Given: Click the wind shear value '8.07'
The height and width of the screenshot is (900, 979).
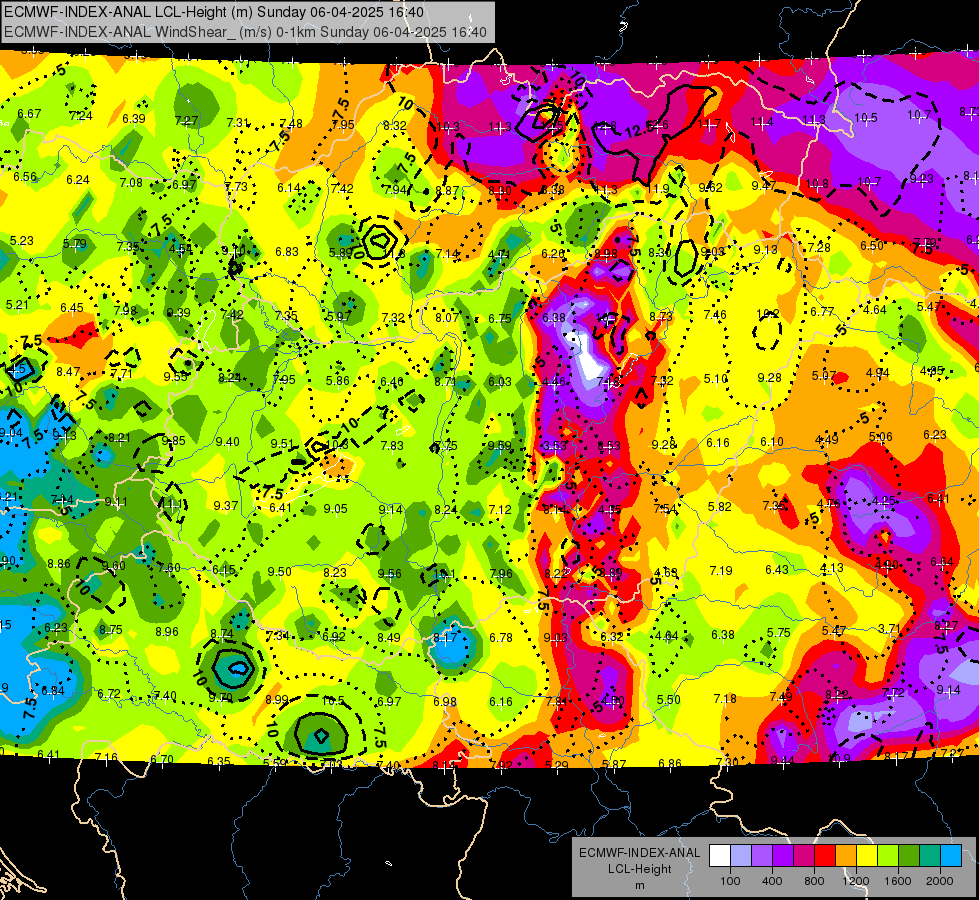Looking at the screenshot, I should tap(447, 317).
